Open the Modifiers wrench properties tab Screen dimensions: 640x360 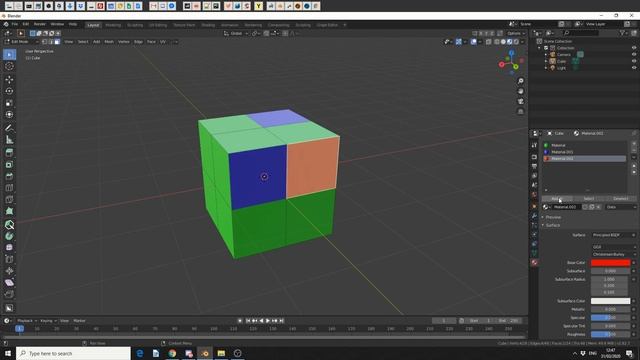point(534,216)
